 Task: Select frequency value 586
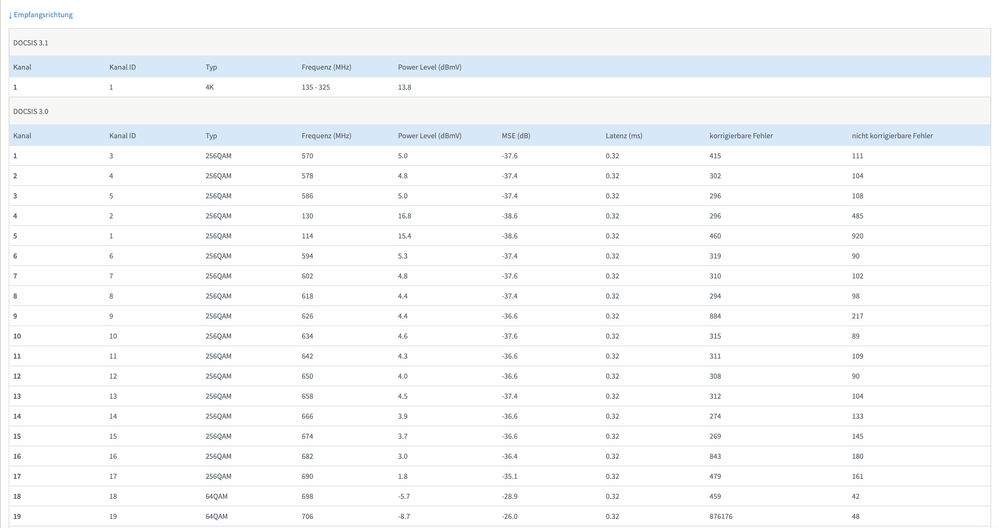[x=308, y=196]
